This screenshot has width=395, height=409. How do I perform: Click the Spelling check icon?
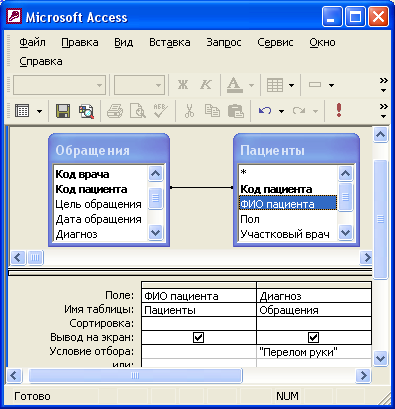[x=161, y=111]
